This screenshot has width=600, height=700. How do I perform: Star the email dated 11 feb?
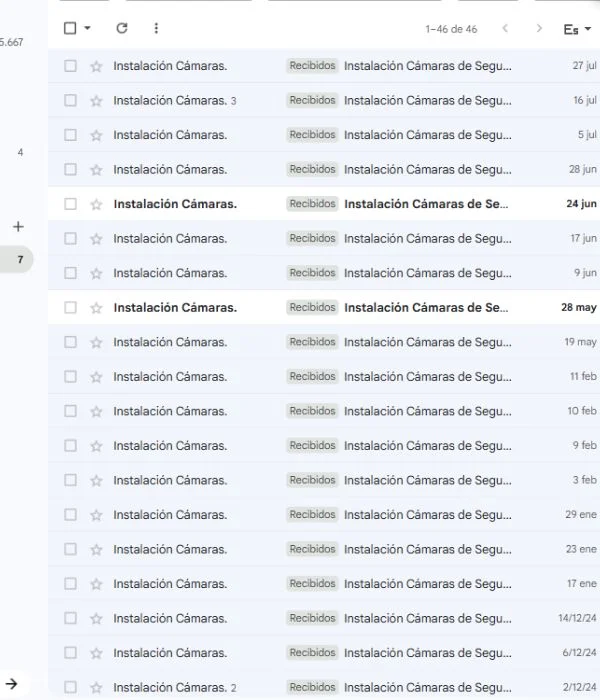coord(96,377)
